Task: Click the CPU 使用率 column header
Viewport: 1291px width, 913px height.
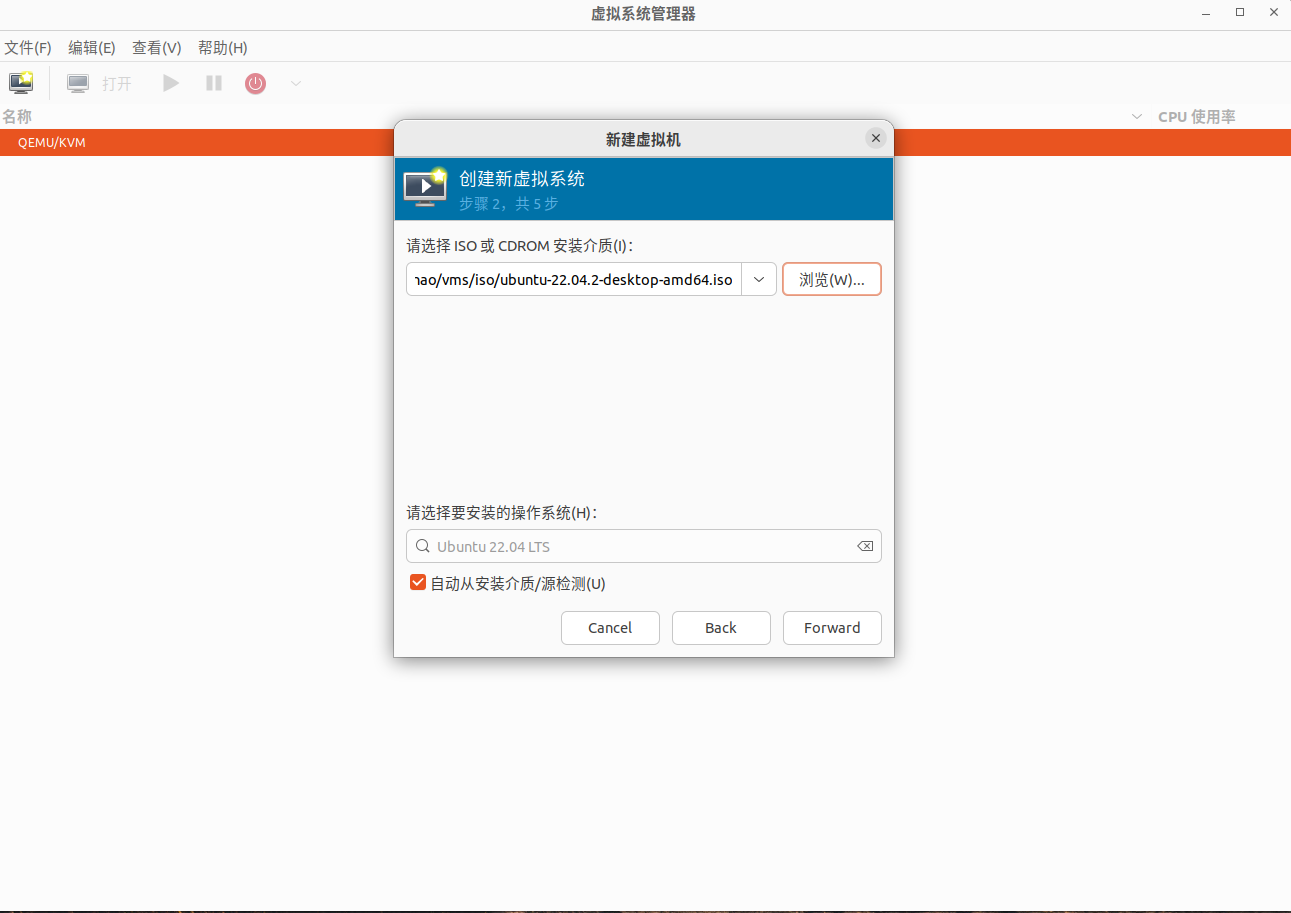Action: [x=1197, y=116]
